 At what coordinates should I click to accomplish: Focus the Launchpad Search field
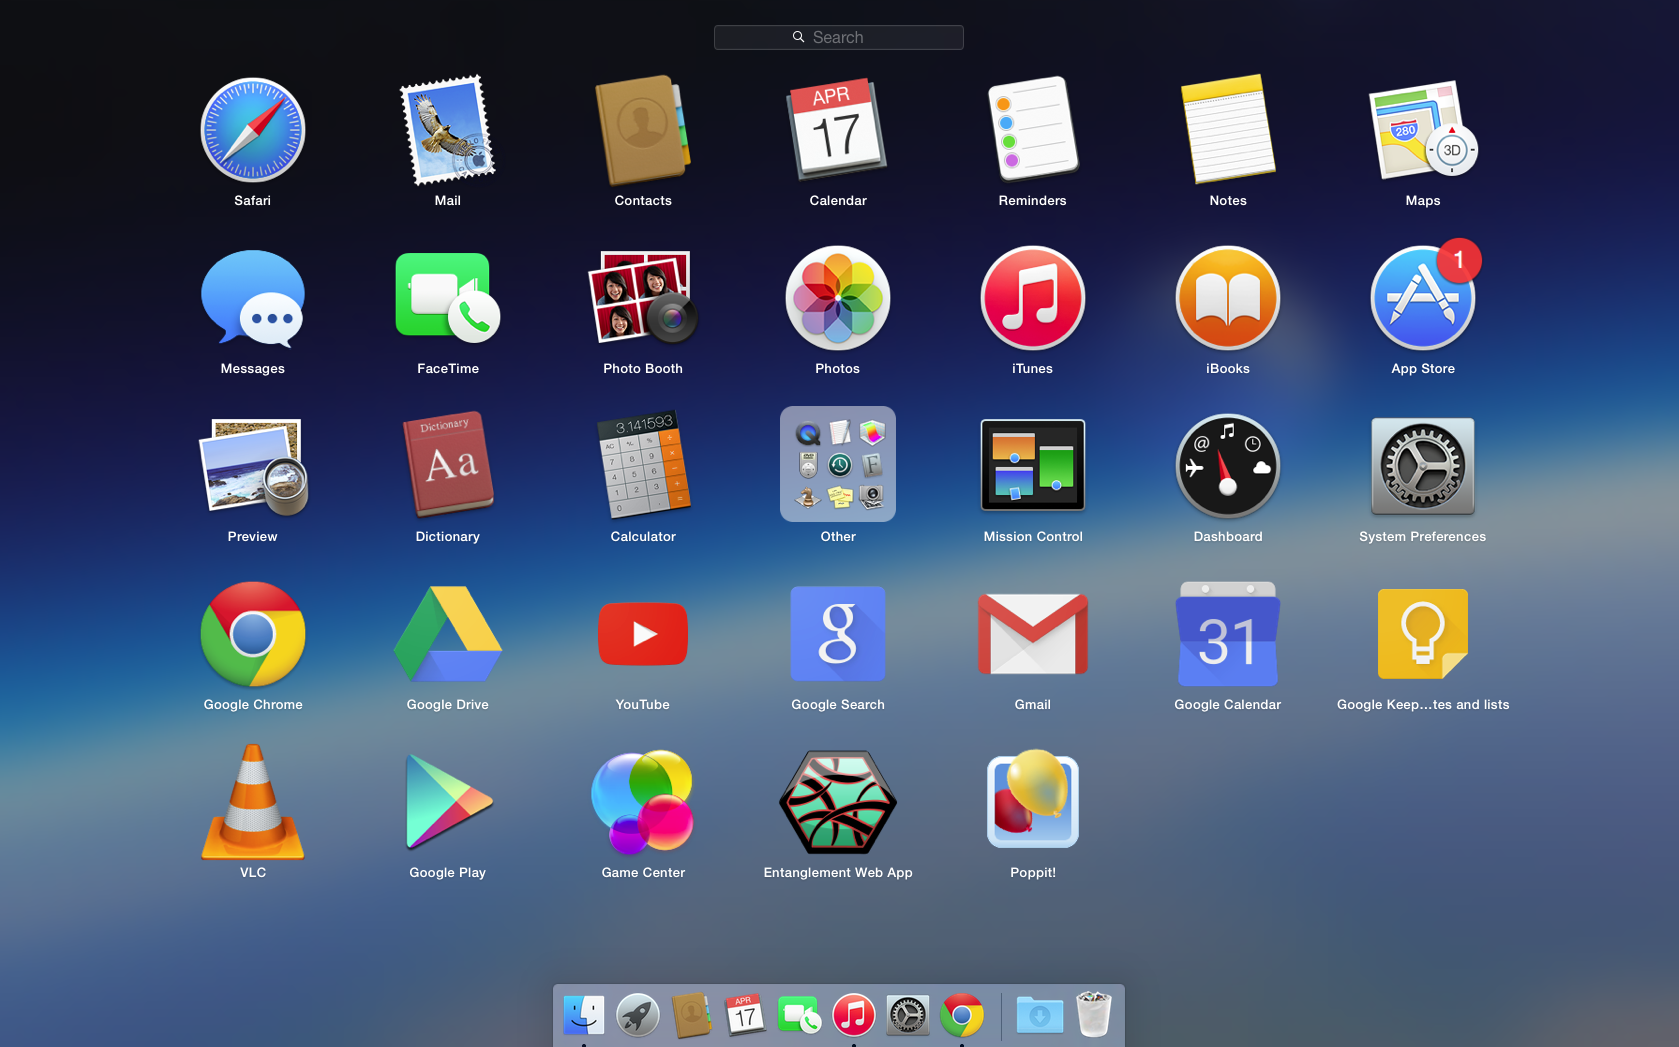click(x=839, y=37)
